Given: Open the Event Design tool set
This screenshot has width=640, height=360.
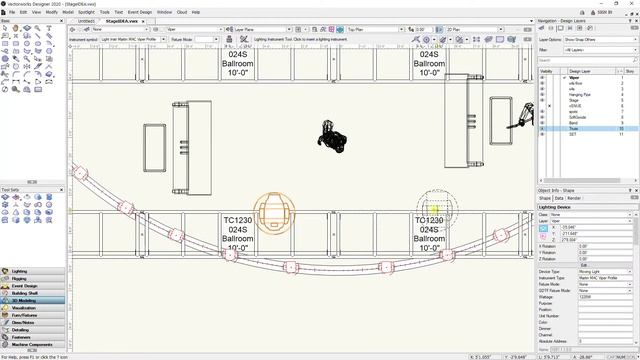Looking at the screenshot, I should [x=33, y=286].
